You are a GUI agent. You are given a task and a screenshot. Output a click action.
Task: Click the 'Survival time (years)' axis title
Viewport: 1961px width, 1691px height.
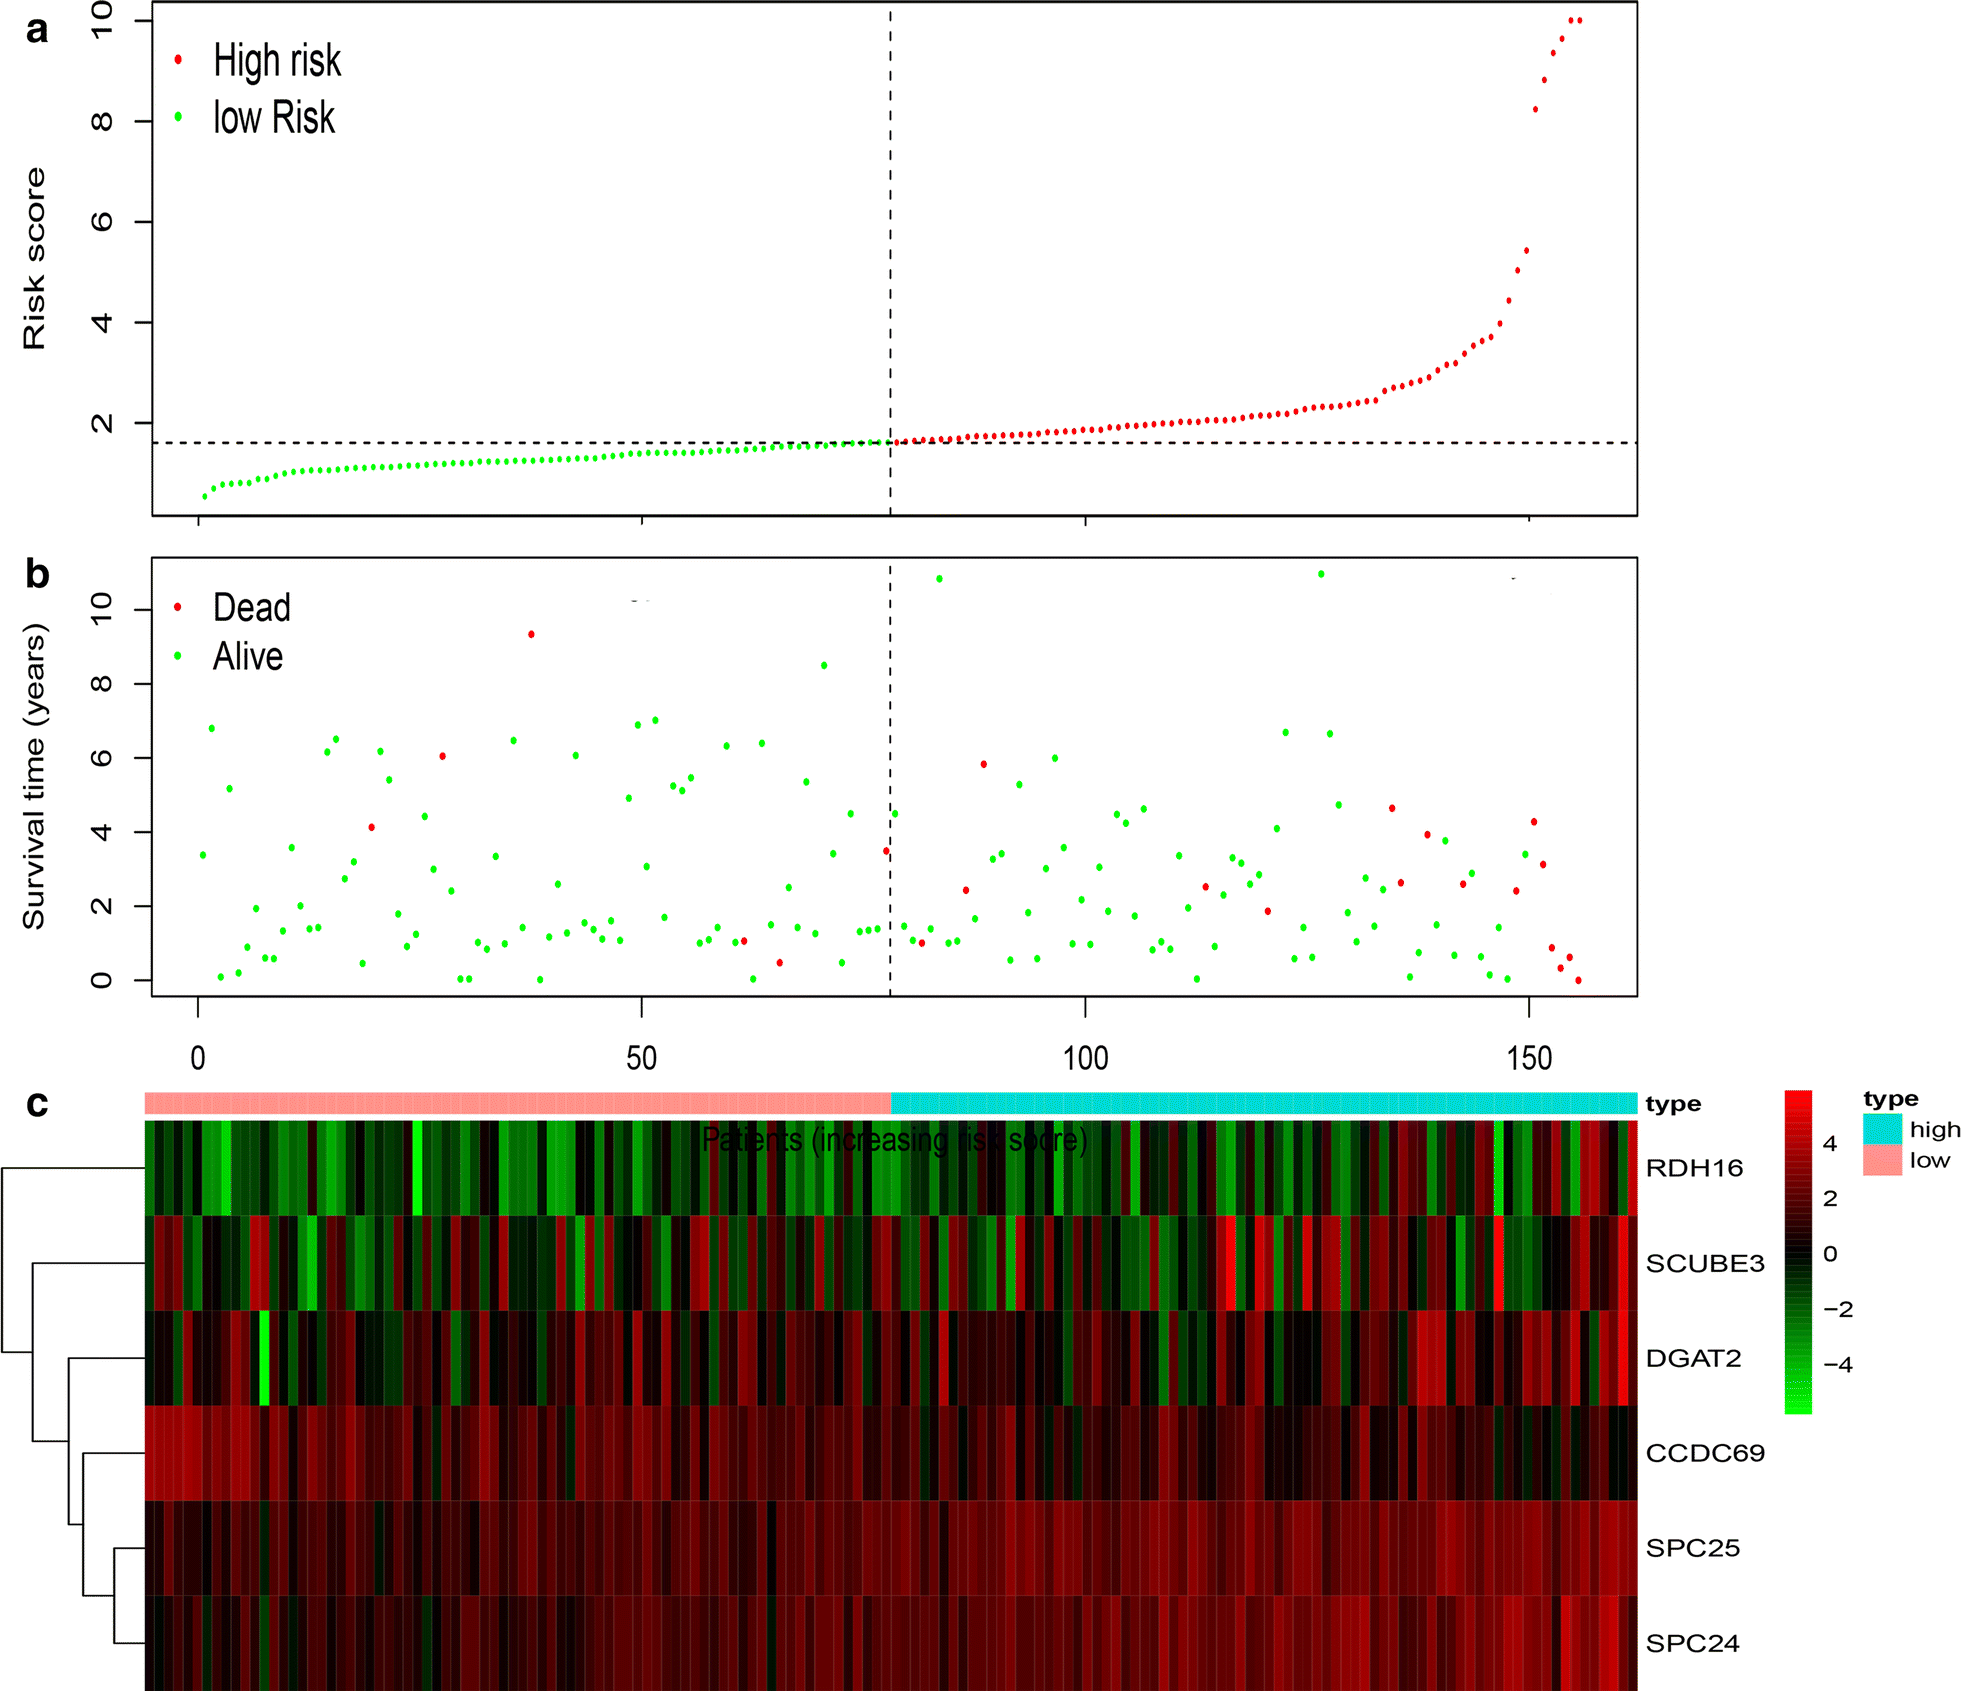coord(34,776)
